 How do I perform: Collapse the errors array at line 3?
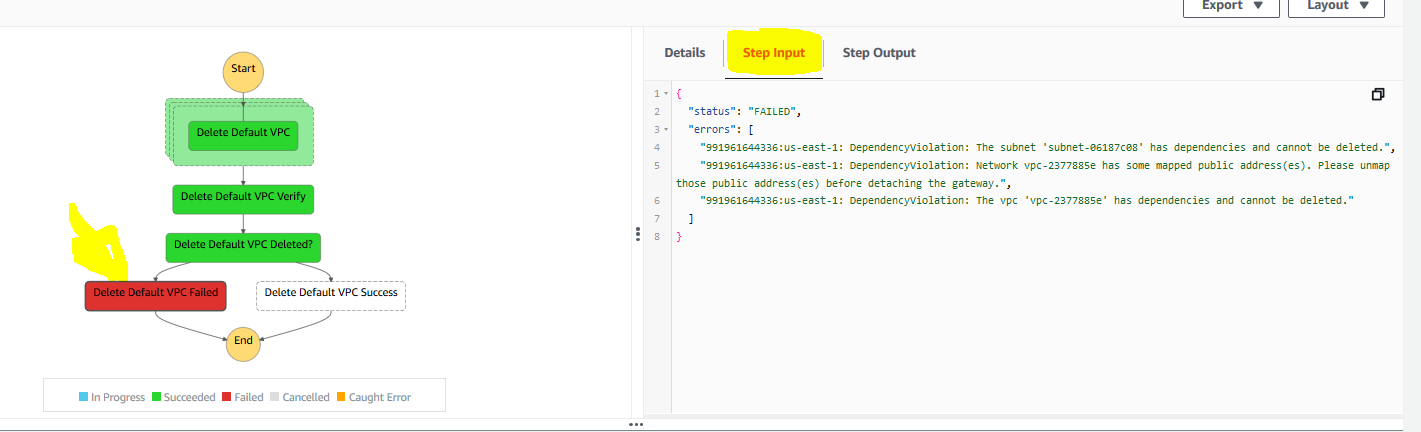[667, 130]
